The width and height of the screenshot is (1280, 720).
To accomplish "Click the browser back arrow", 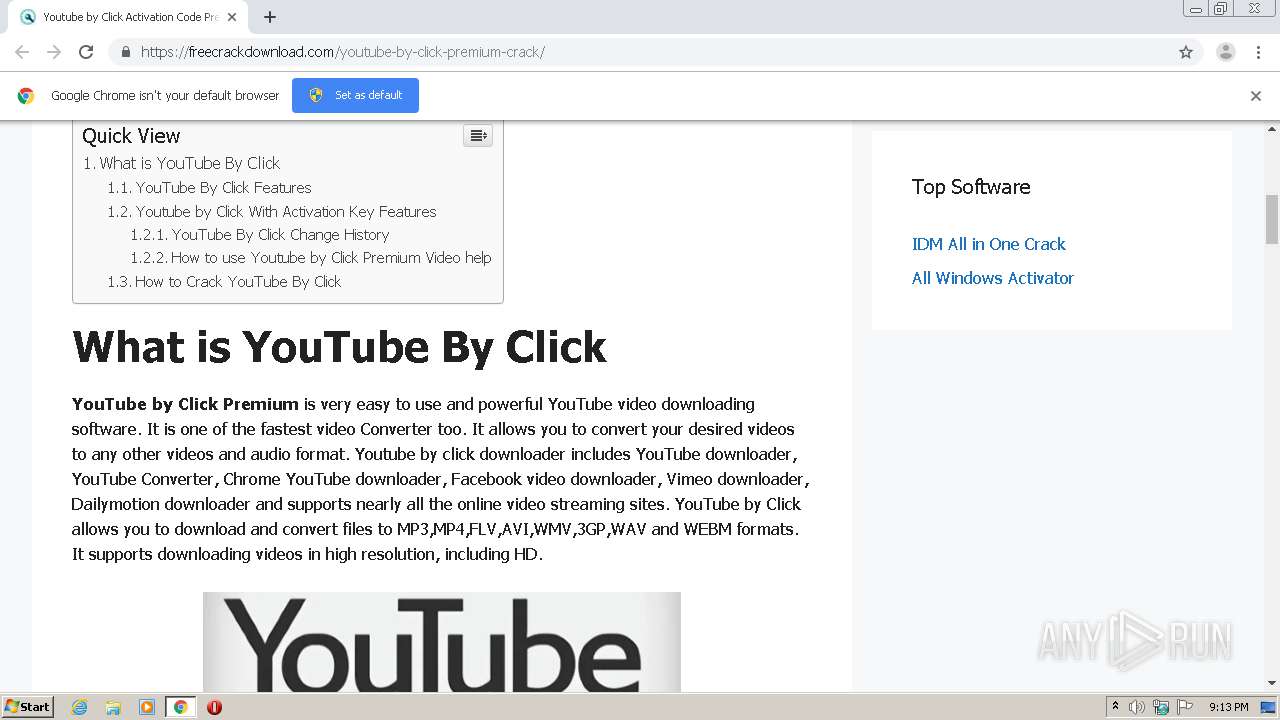I will pyautogui.click(x=22, y=52).
